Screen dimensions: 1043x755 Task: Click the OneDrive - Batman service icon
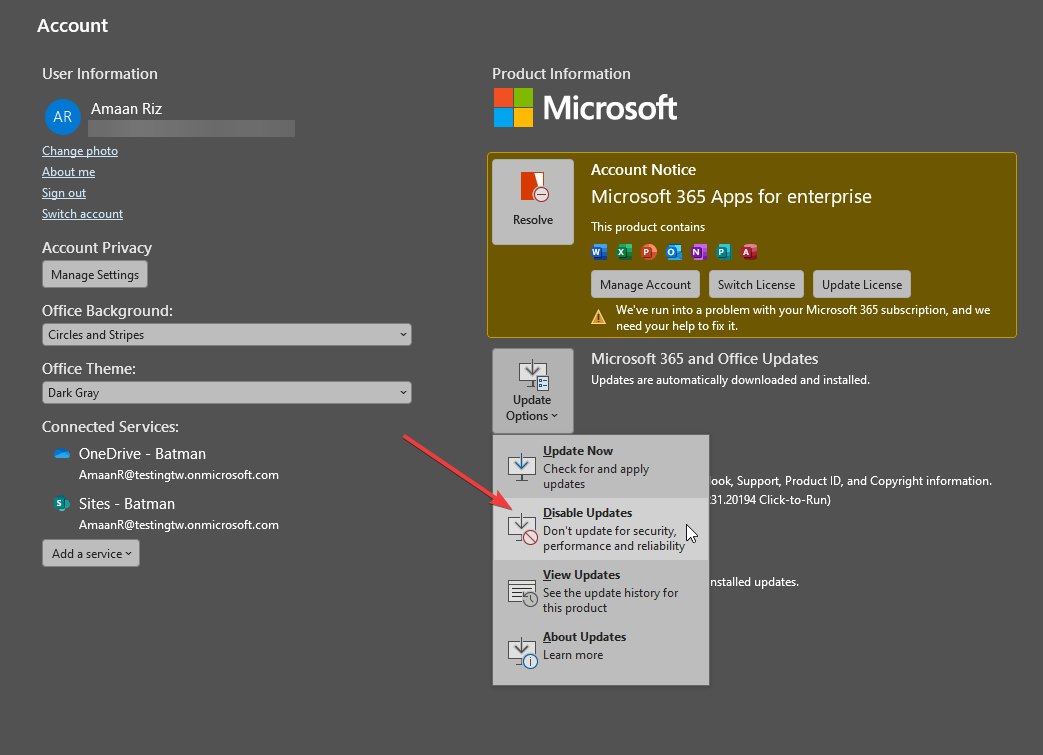(x=59, y=455)
